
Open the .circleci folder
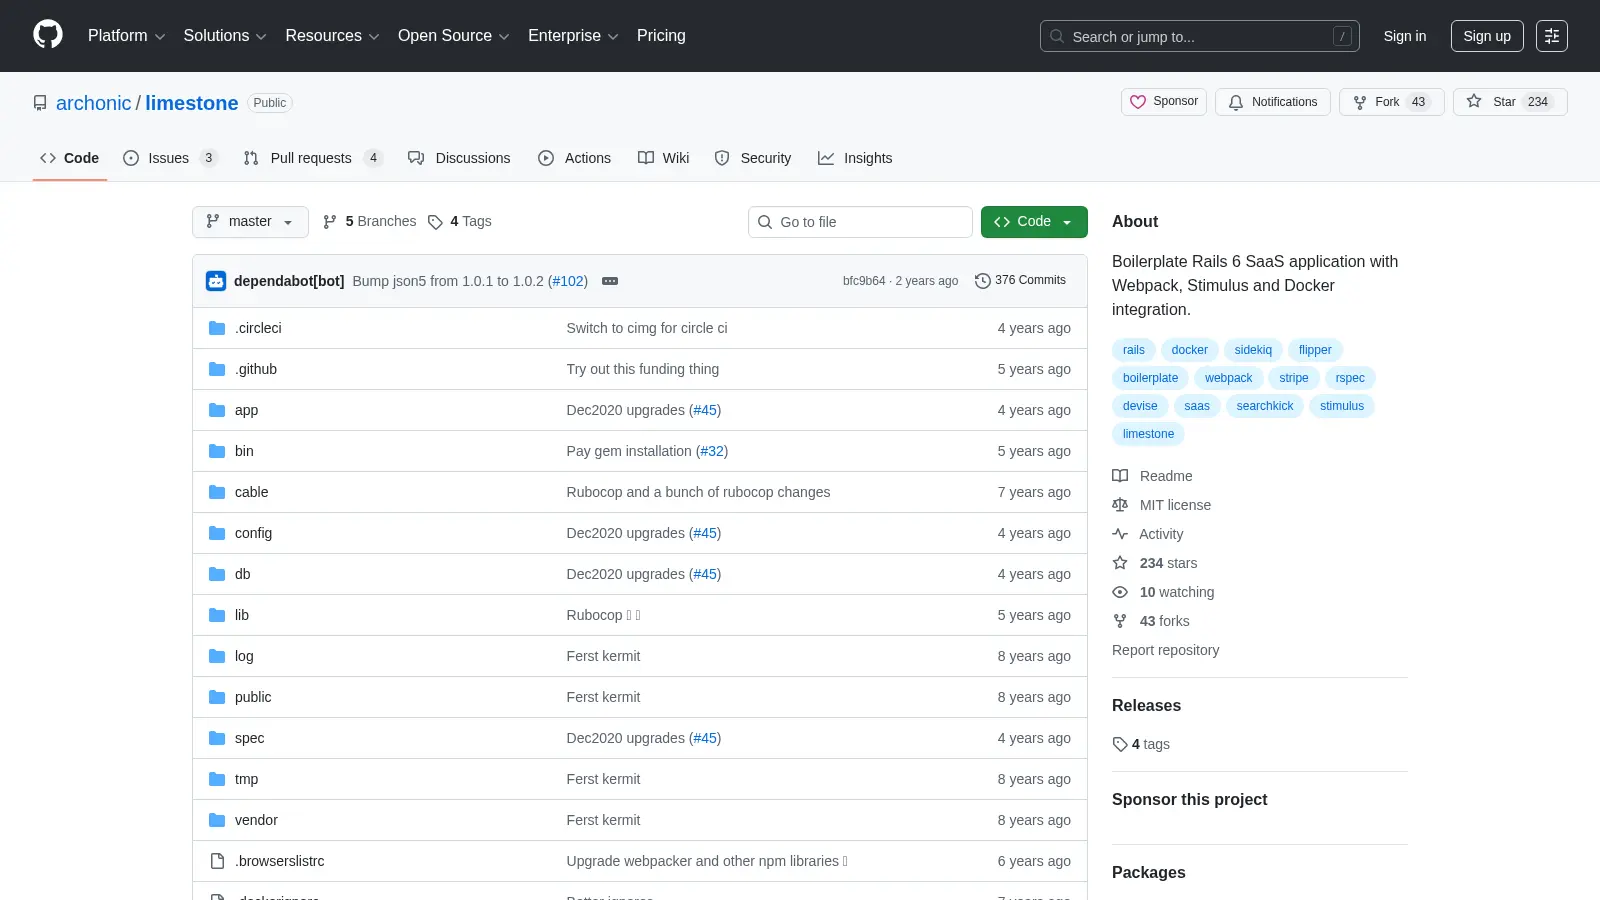click(x=258, y=328)
